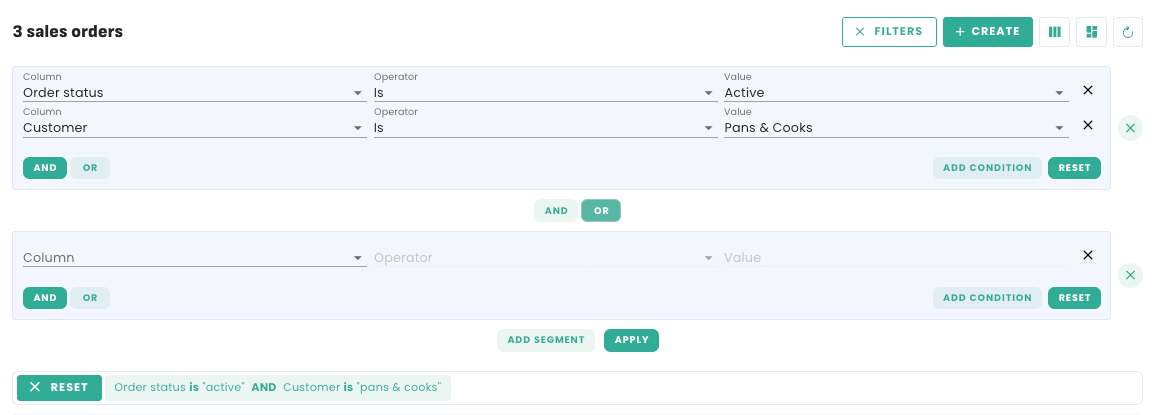This screenshot has height=415, width=1156.
Task: Delete the first filter segment
Action: pos(1130,128)
